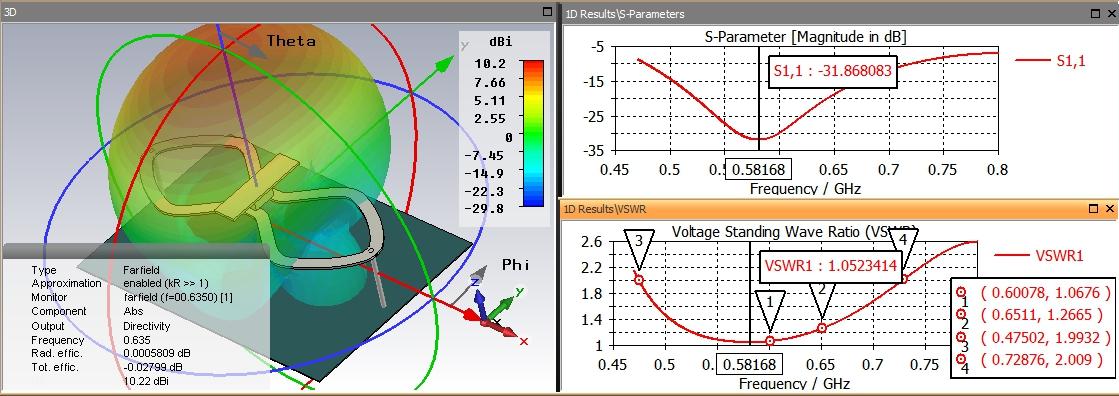Maximize the VSWR result window
Viewport: 1119px width, 396px height.
click(x=1094, y=209)
